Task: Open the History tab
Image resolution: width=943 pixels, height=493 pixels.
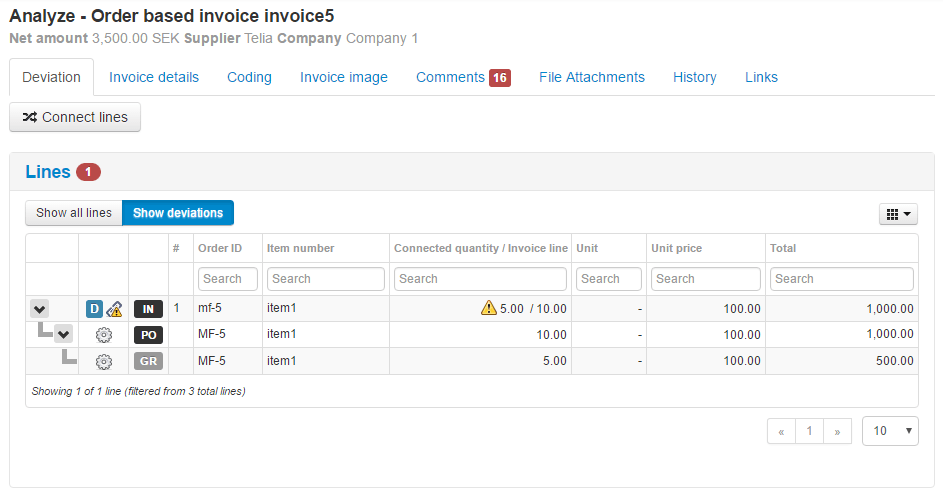Action: tap(695, 78)
